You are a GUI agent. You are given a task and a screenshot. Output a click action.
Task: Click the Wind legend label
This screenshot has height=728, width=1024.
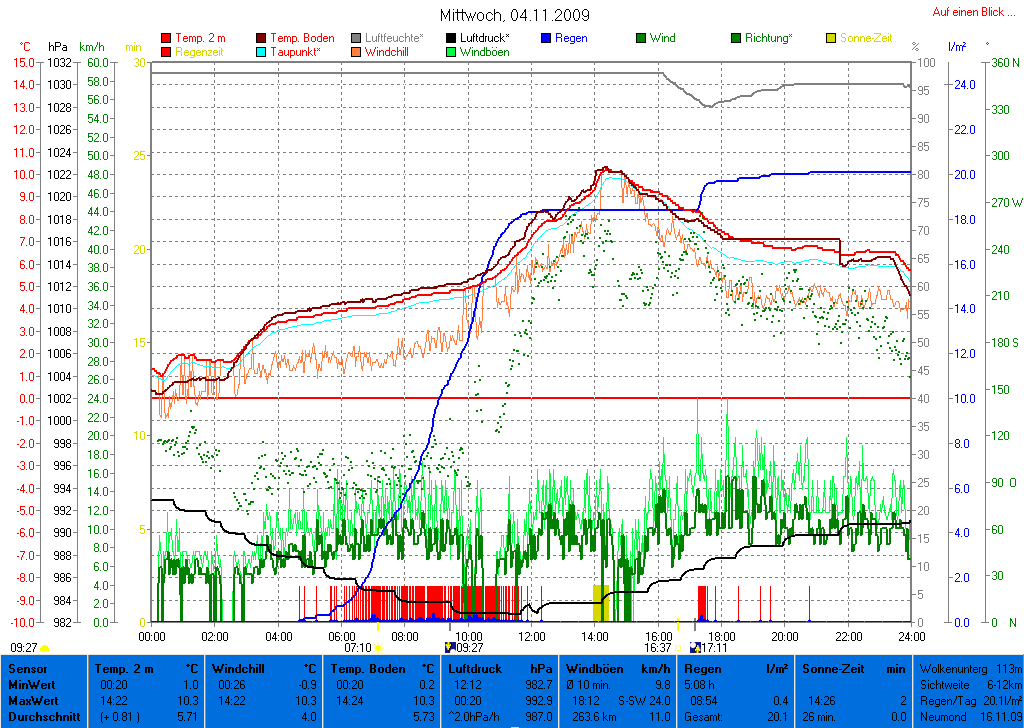coord(662,38)
